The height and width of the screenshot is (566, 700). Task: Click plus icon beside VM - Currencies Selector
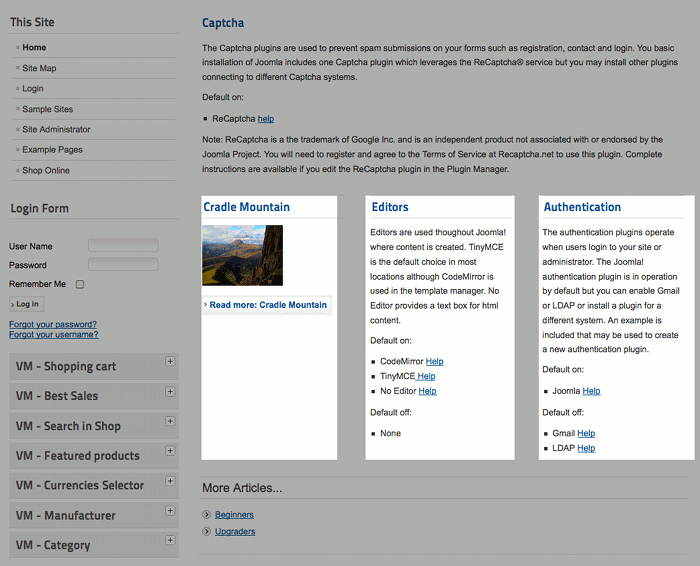(x=171, y=480)
